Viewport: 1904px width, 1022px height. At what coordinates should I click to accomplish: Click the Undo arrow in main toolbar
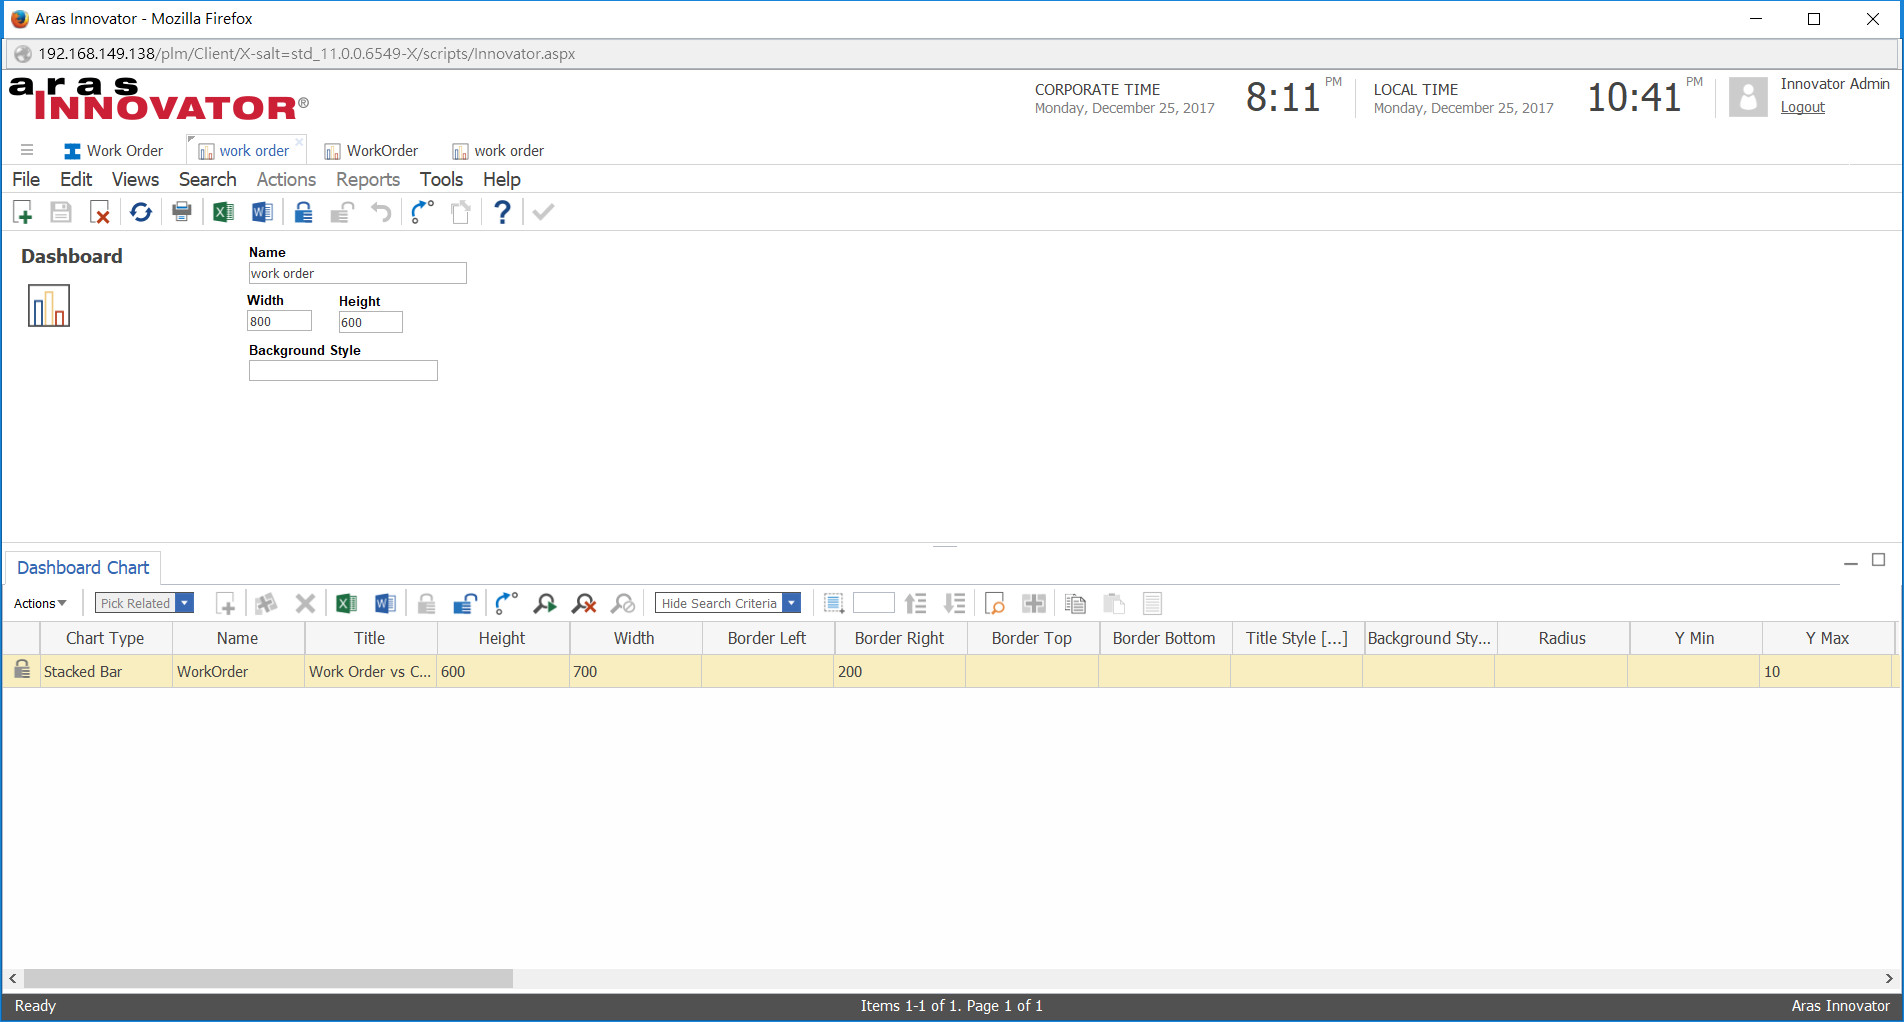click(x=381, y=212)
